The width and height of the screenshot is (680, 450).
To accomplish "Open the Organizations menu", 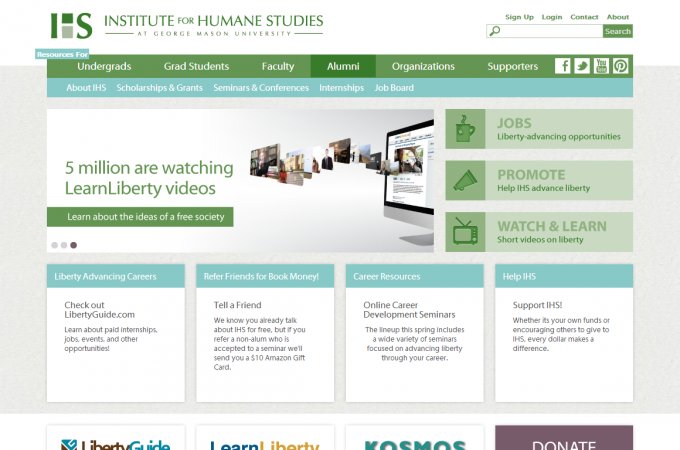I will [x=423, y=66].
